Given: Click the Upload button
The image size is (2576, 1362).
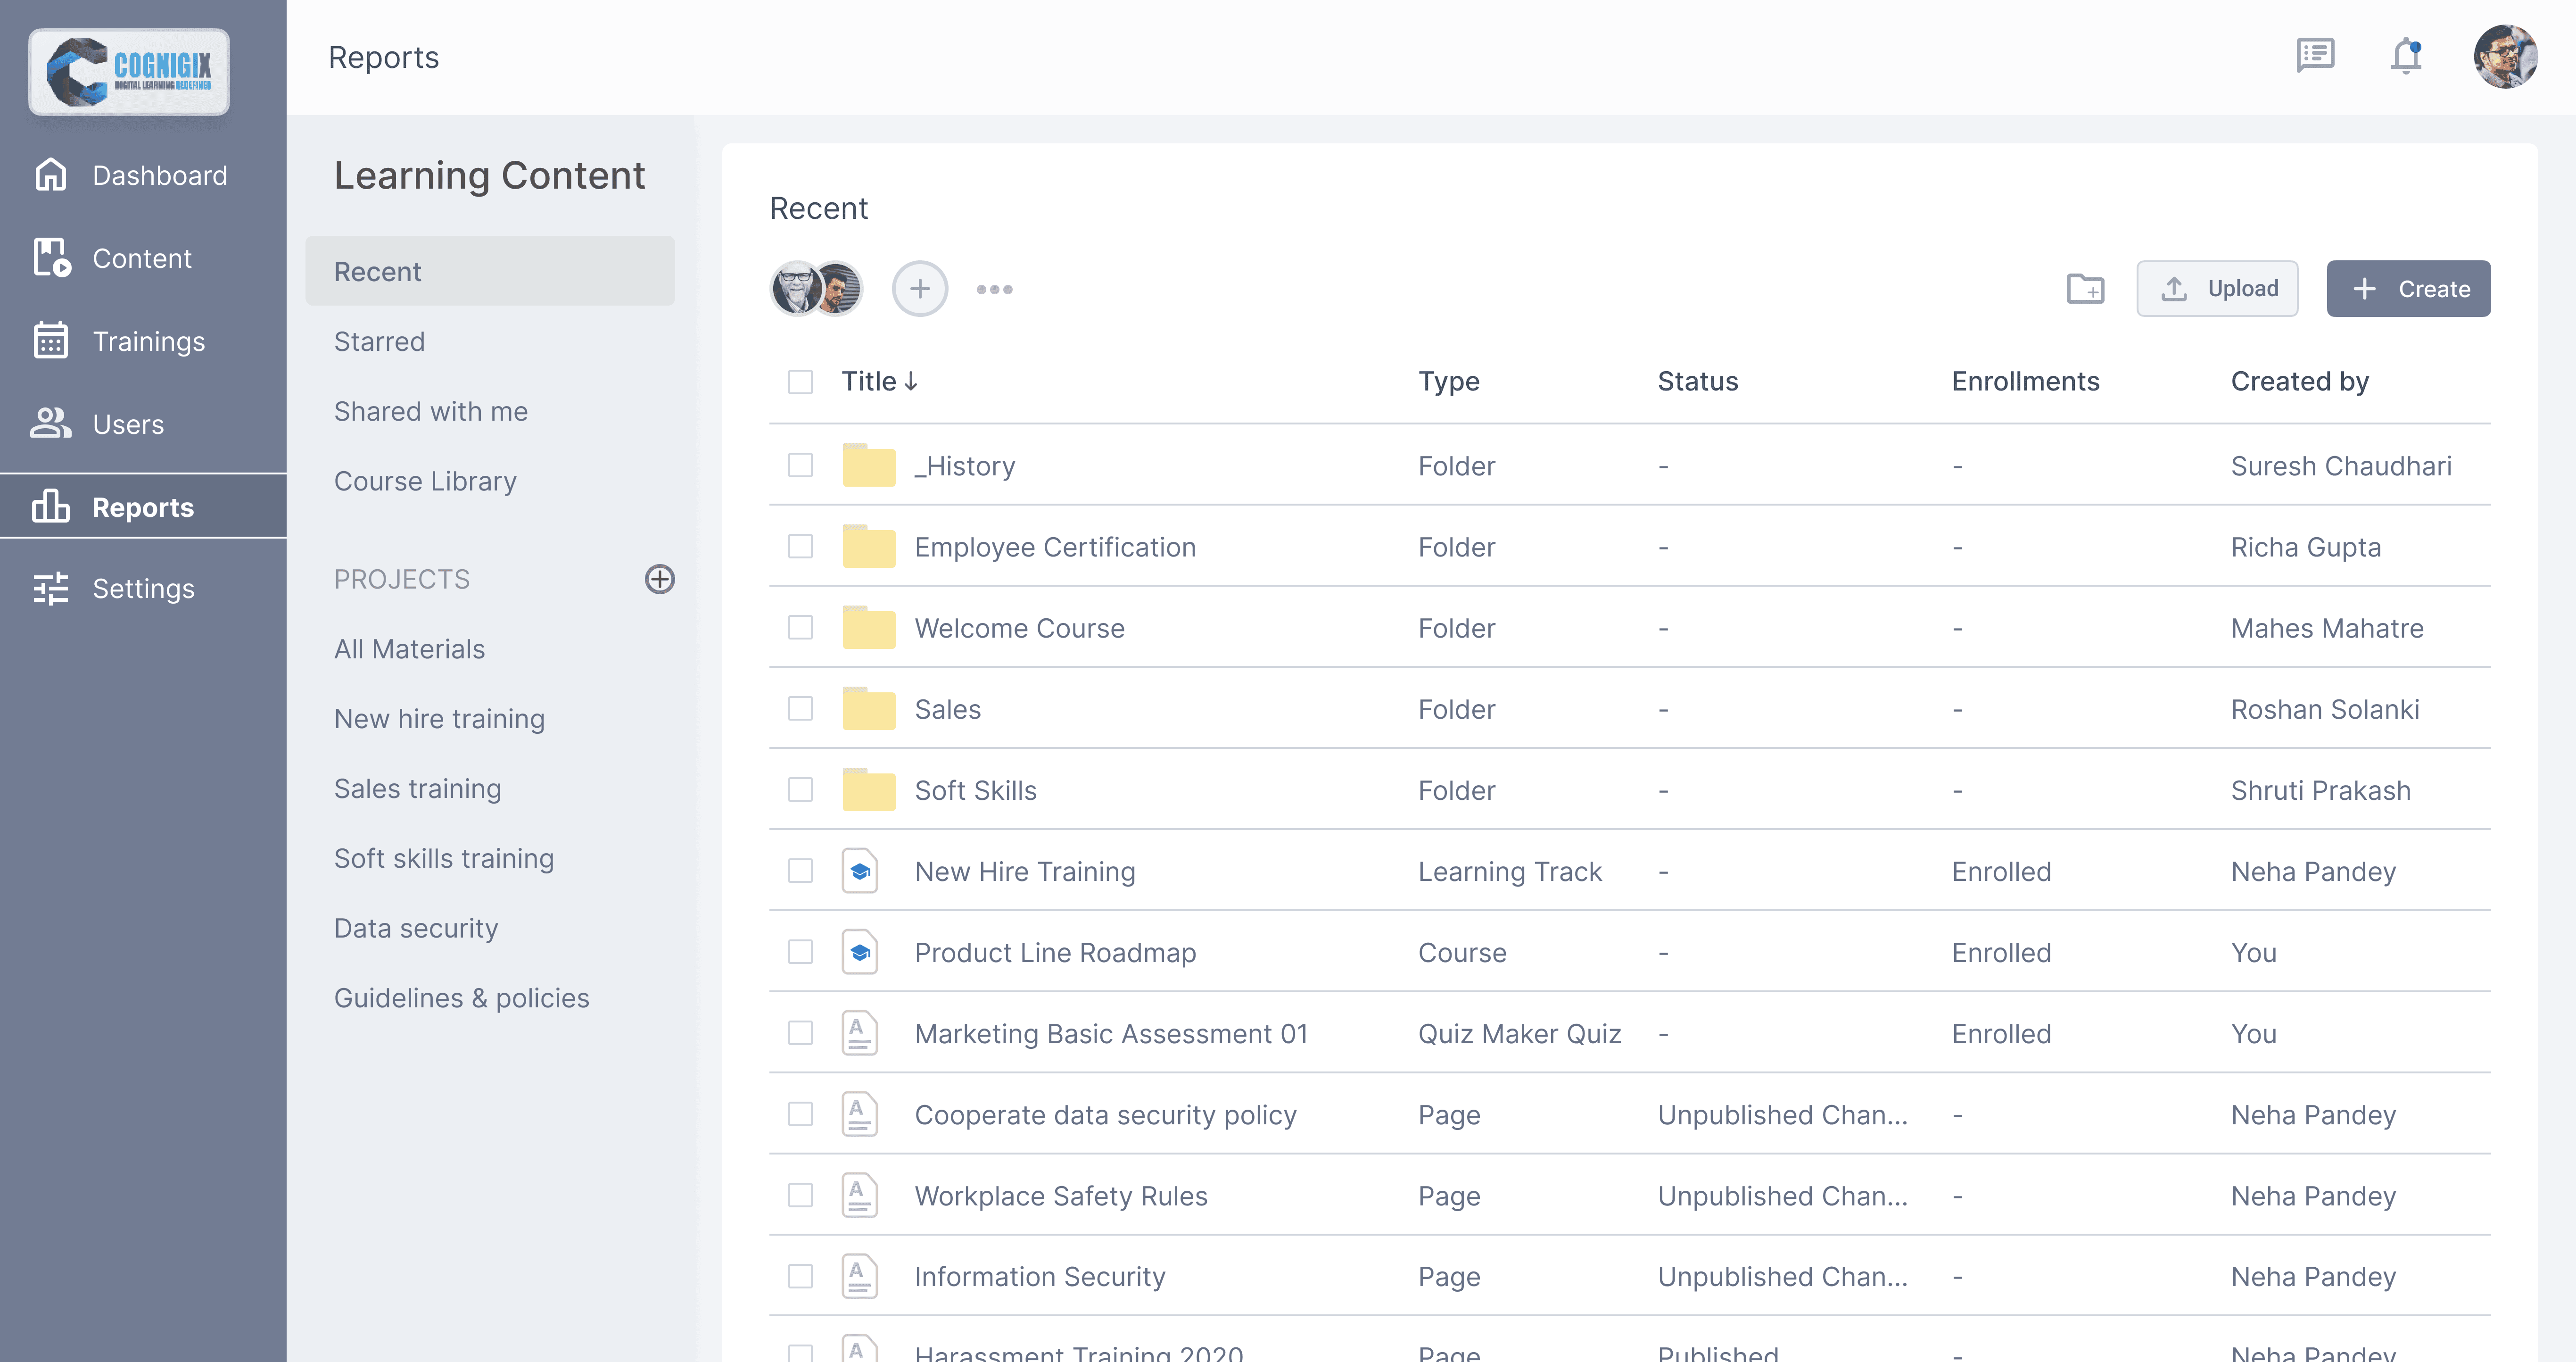Looking at the screenshot, I should click(2217, 289).
